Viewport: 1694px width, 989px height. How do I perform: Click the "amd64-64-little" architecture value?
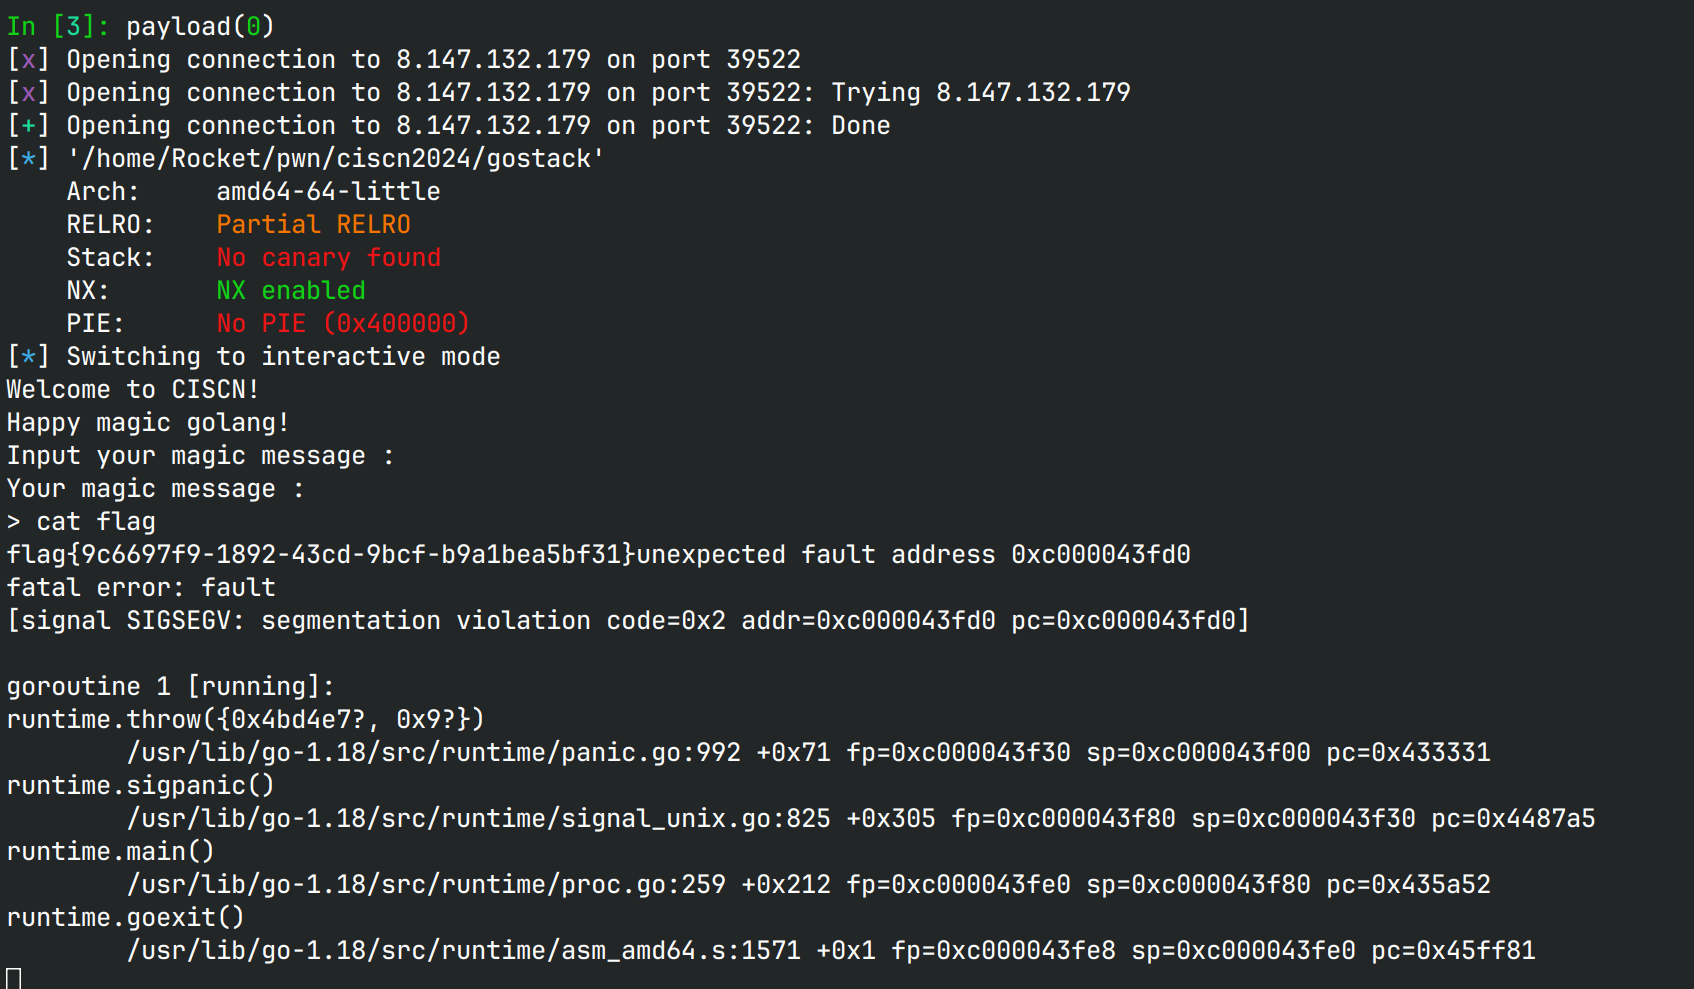(328, 192)
